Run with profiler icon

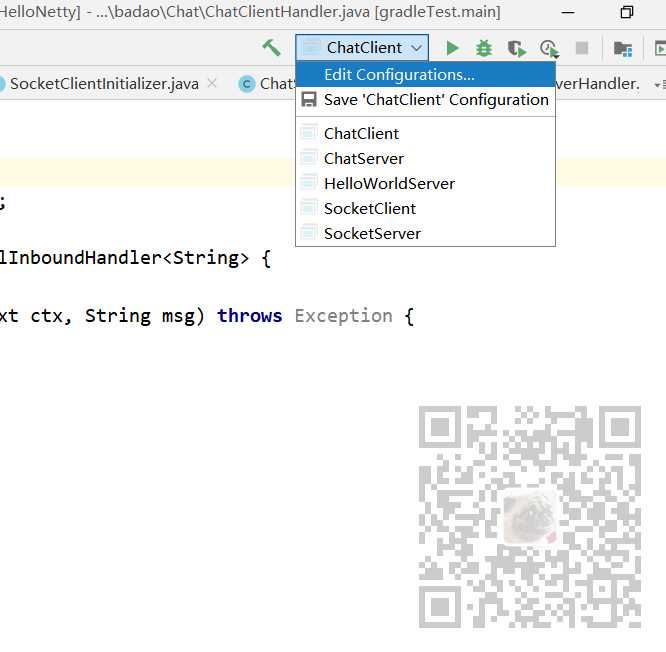[550, 49]
